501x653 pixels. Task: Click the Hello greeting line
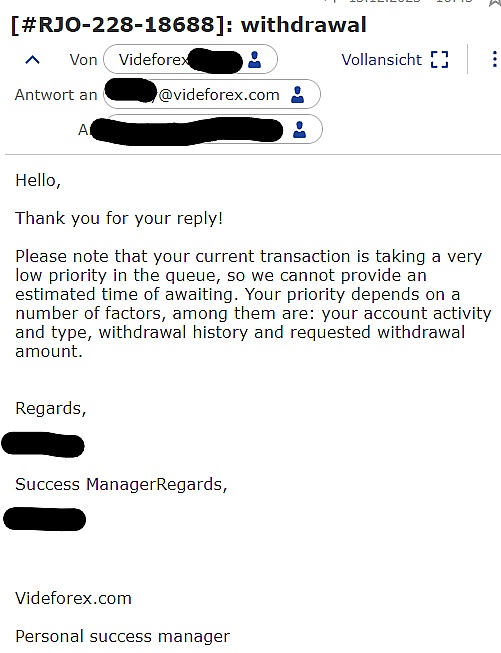pos(38,181)
